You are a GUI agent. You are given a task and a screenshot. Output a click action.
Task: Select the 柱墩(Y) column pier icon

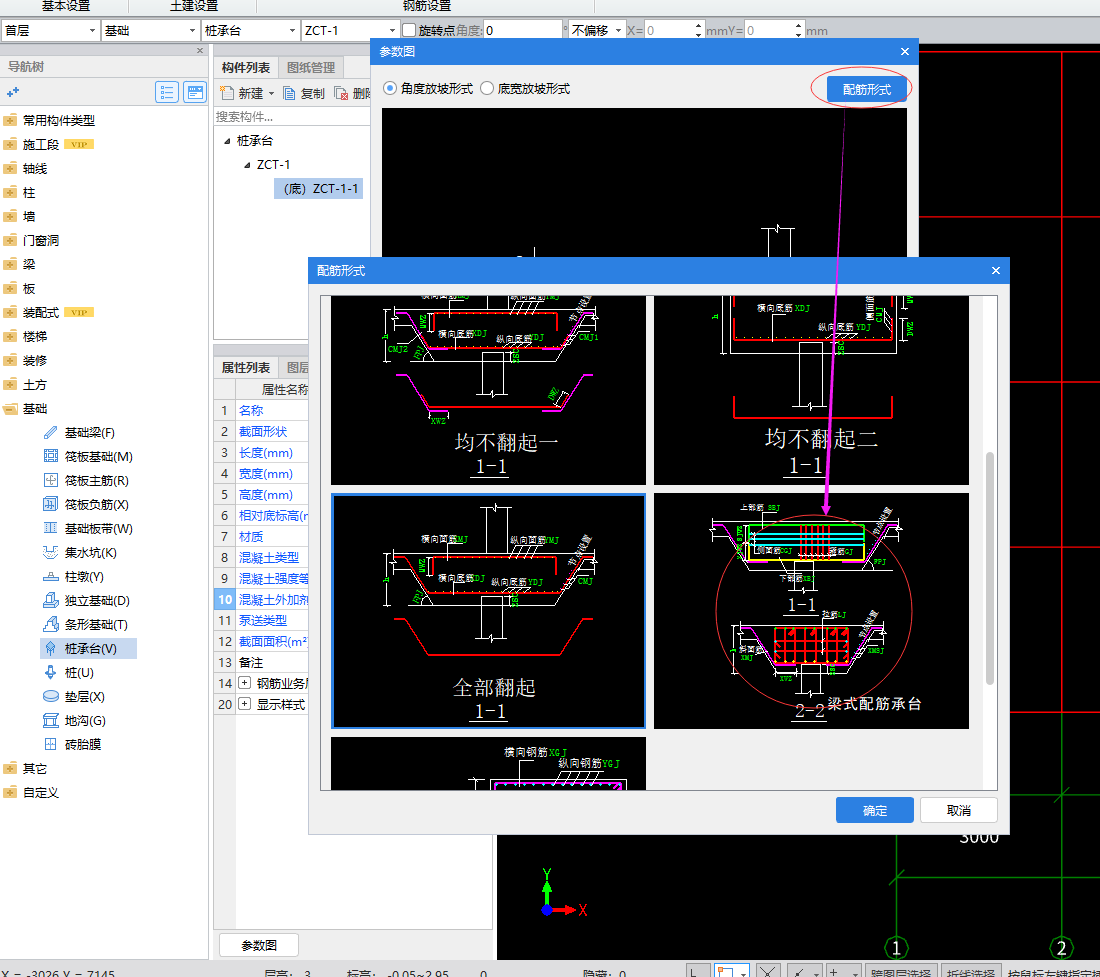pyautogui.click(x=51, y=577)
